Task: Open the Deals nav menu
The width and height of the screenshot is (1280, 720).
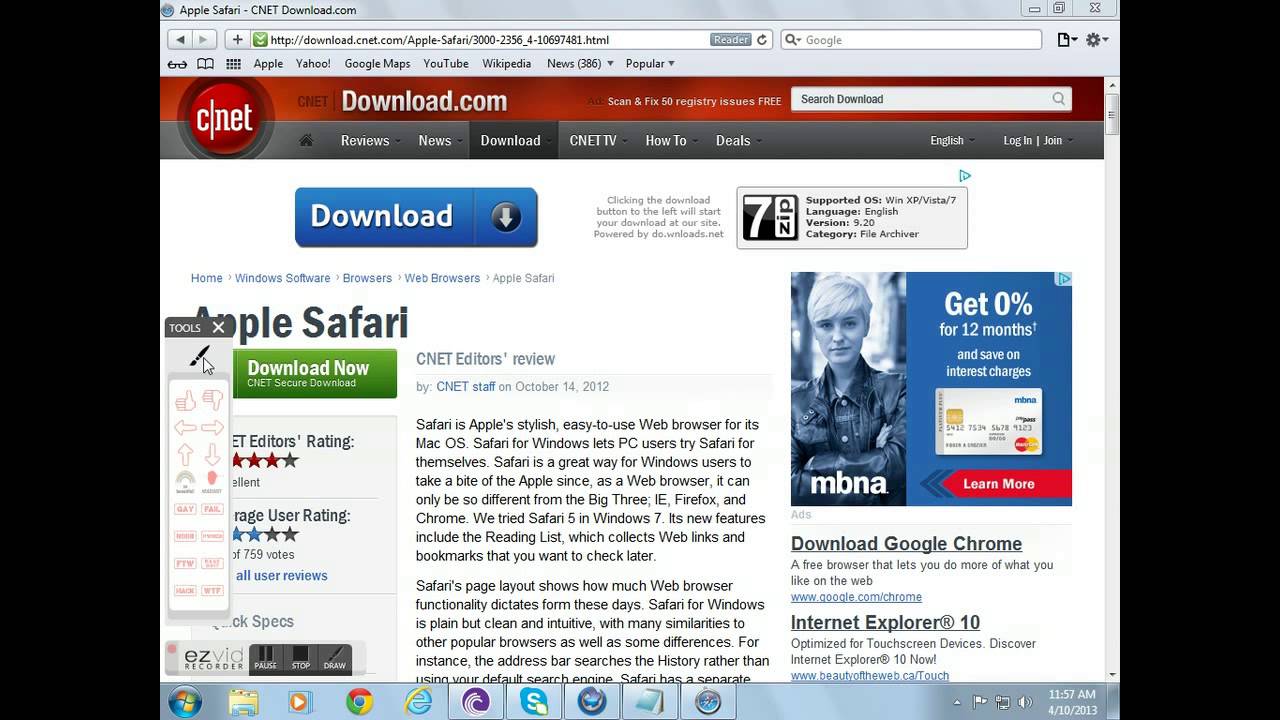Action: point(738,141)
